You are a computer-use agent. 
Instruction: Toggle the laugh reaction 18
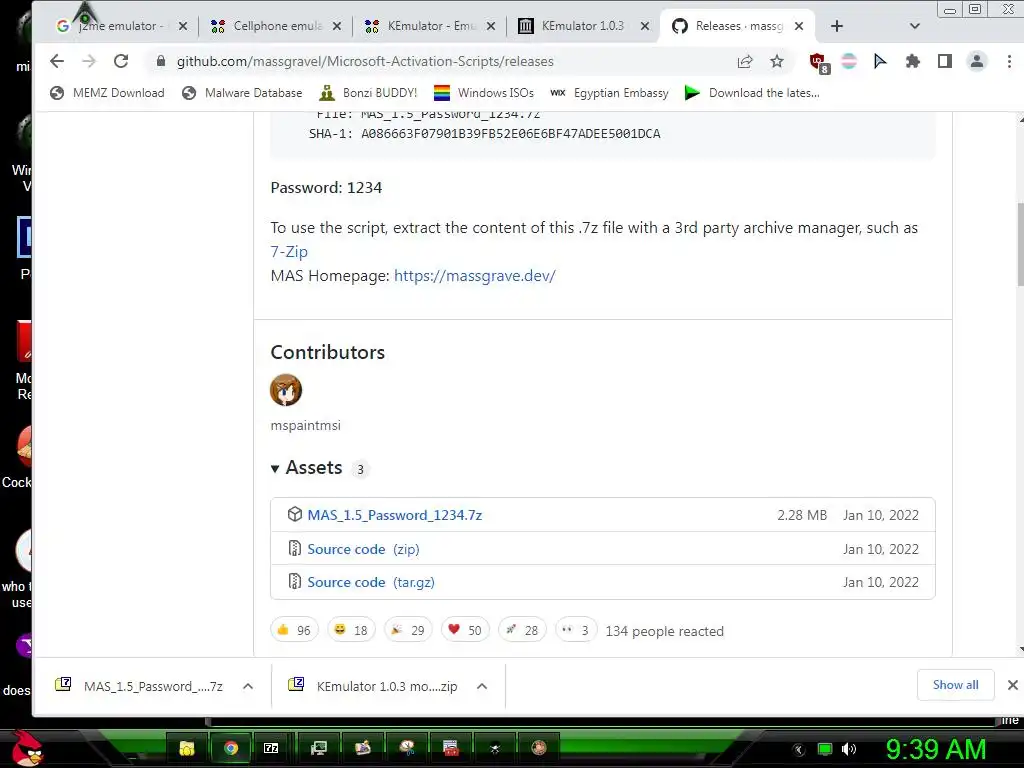click(x=351, y=630)
